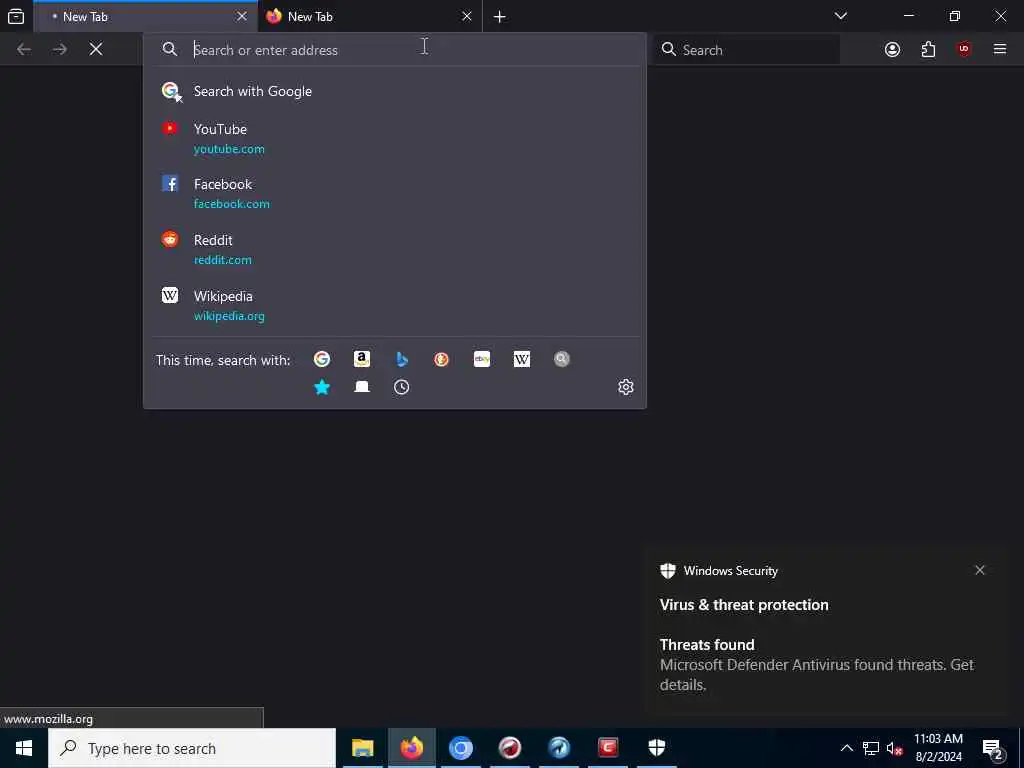Viewport: 1024px width, 768px height.
Task: Open a new tab with plus button
Action: click(x=500, y=17)
